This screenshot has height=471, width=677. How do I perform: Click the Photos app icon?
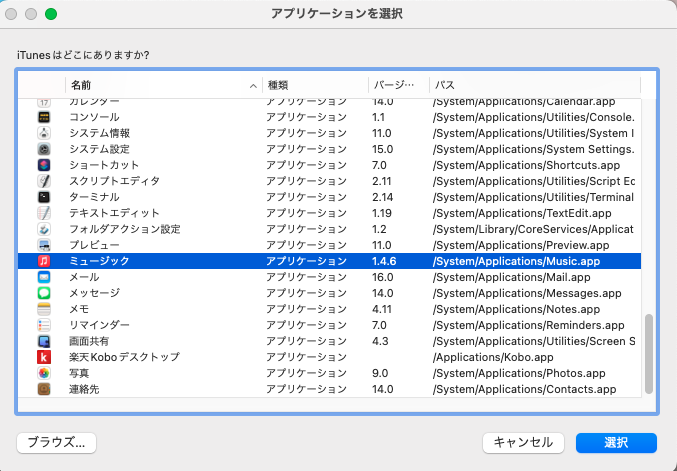point(44,373)
